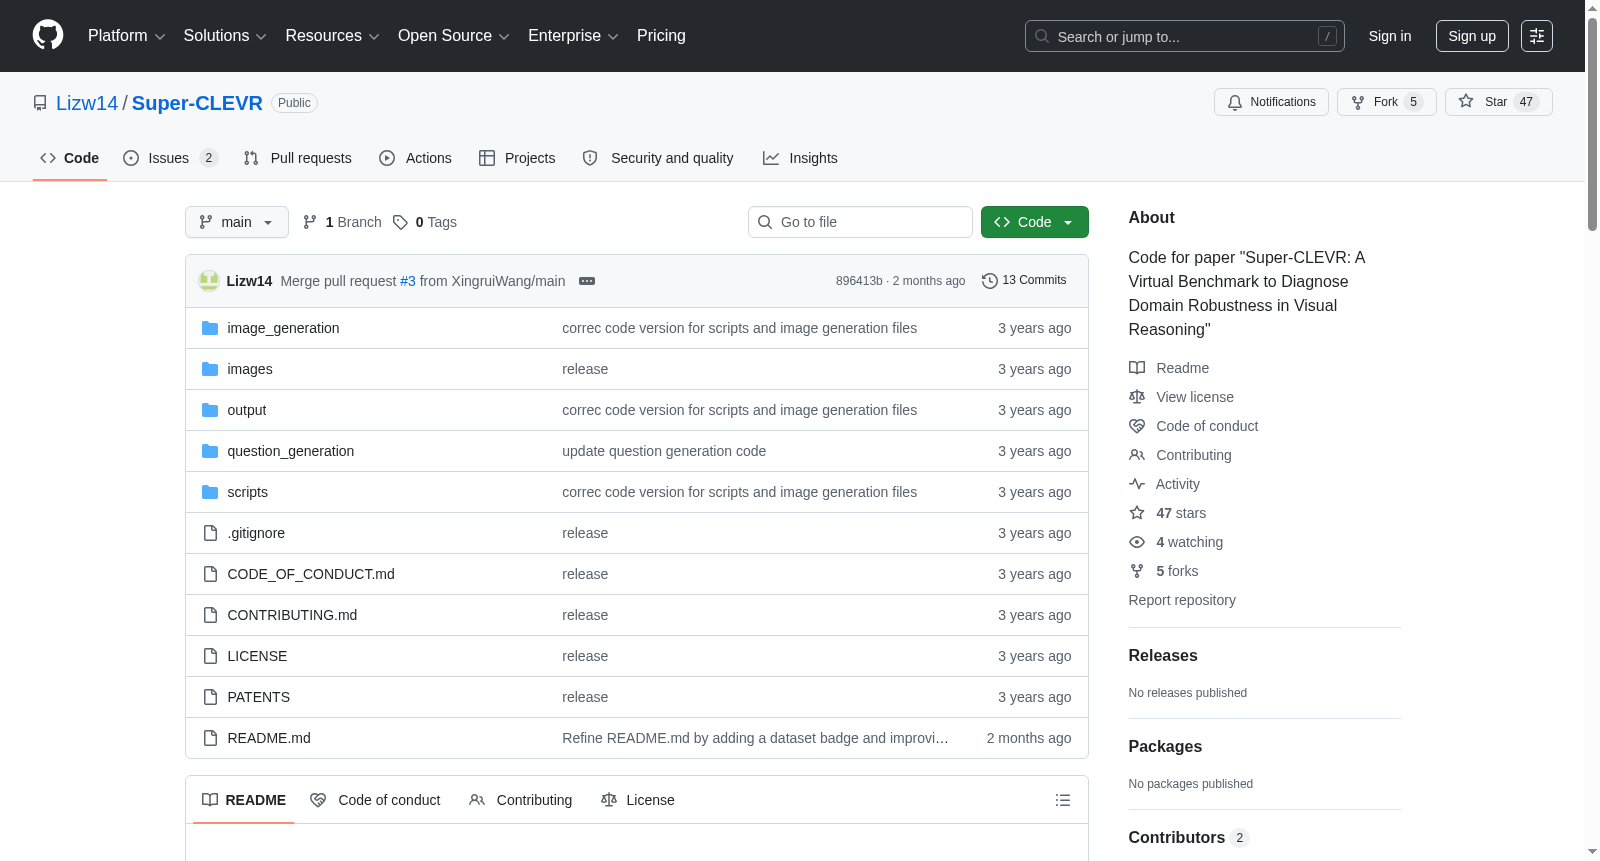
Task: Click the images folder icon
Action: click(210, 369)
